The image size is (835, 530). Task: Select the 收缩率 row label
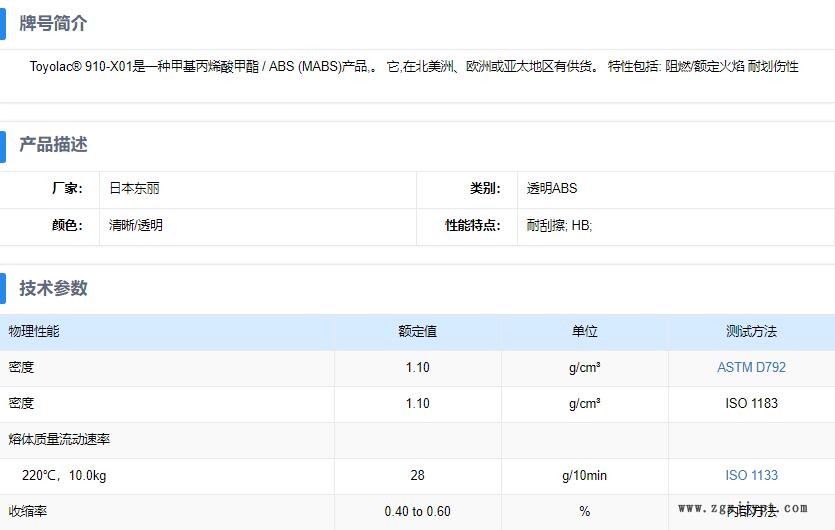pyautogui.click(x=28, y=511)
